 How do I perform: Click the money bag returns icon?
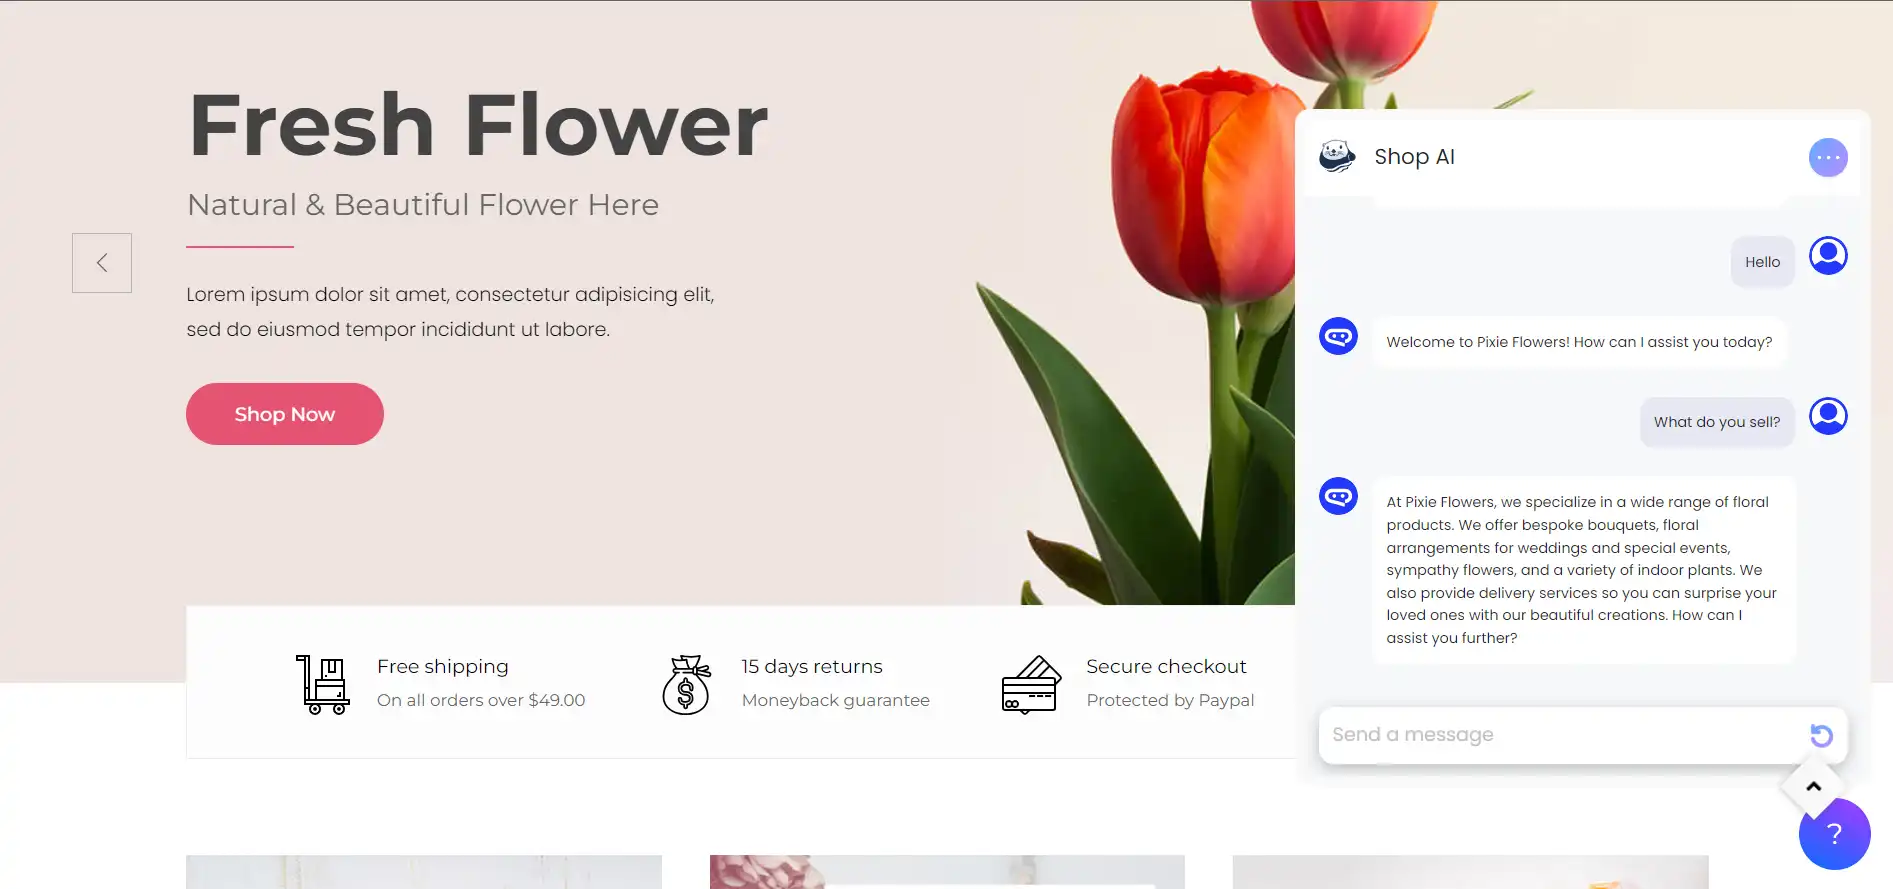[686, 685]
